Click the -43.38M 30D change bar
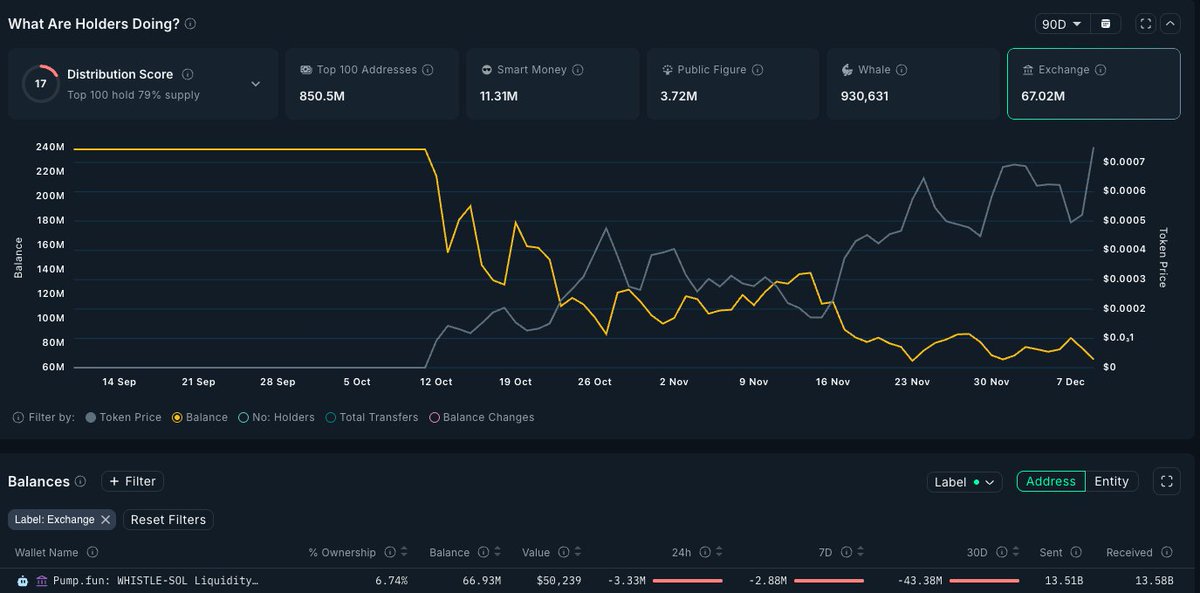The image size is (1200, 593). [984, 580]
